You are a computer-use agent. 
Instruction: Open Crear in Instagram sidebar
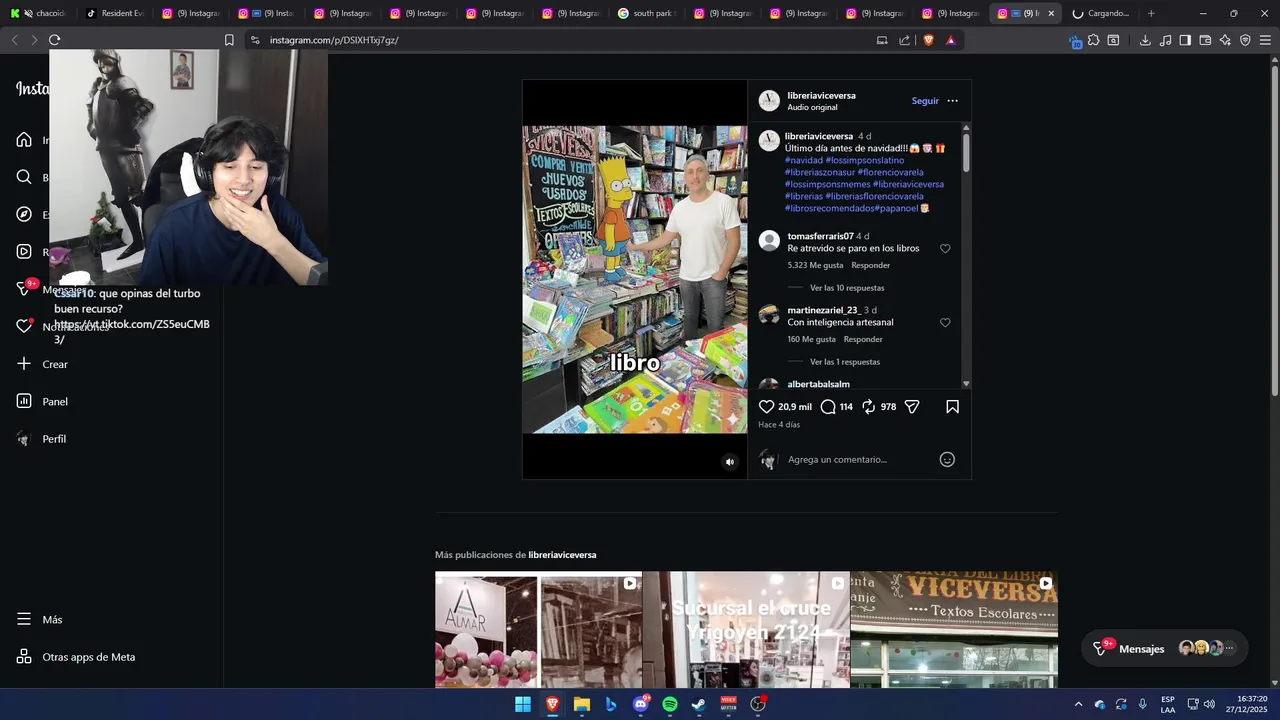coord(42,364)
